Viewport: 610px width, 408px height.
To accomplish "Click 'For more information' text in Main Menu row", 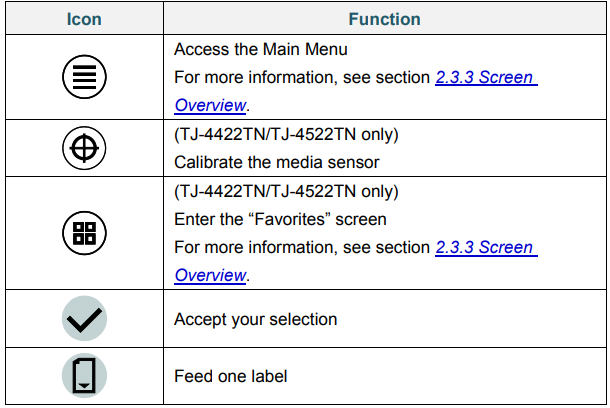I will tap(302, 77).
